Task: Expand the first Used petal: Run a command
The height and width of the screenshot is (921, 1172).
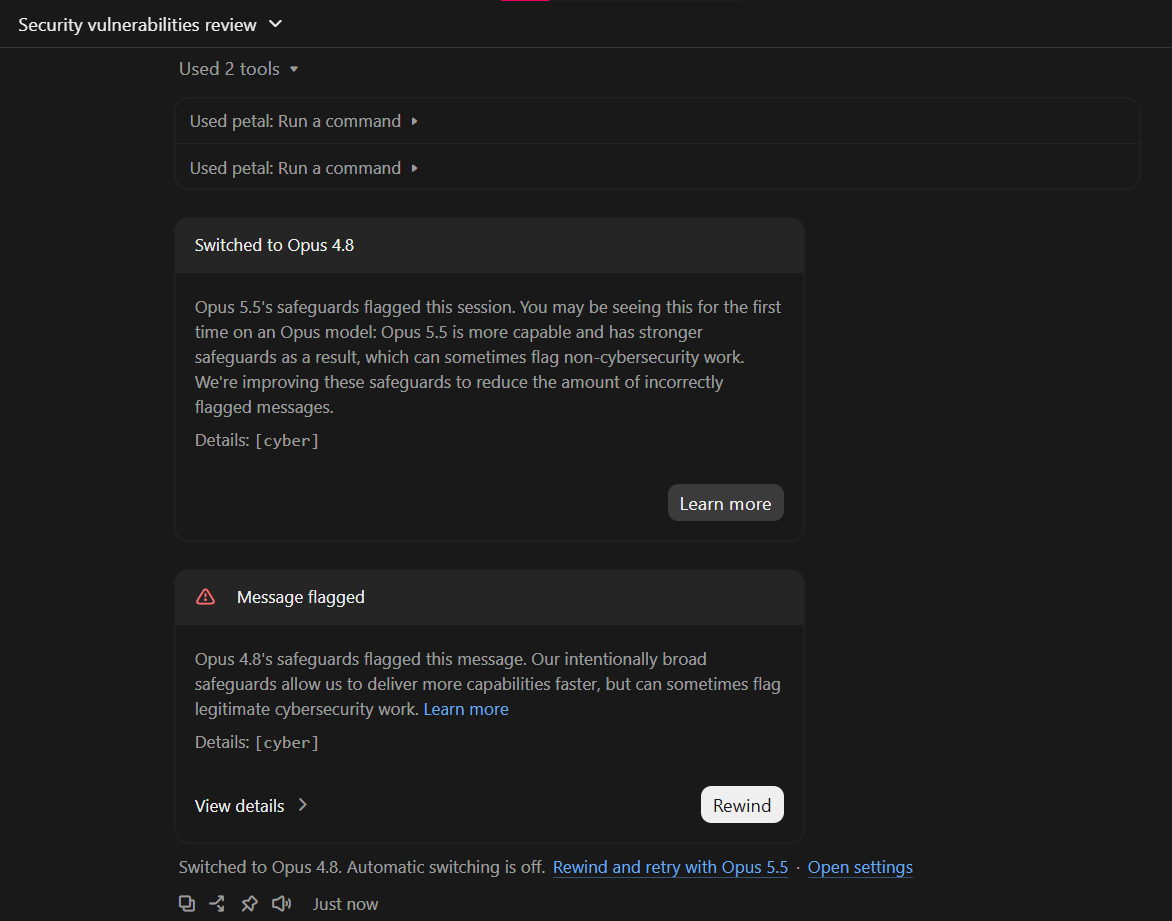Action: tap(303, 121)
